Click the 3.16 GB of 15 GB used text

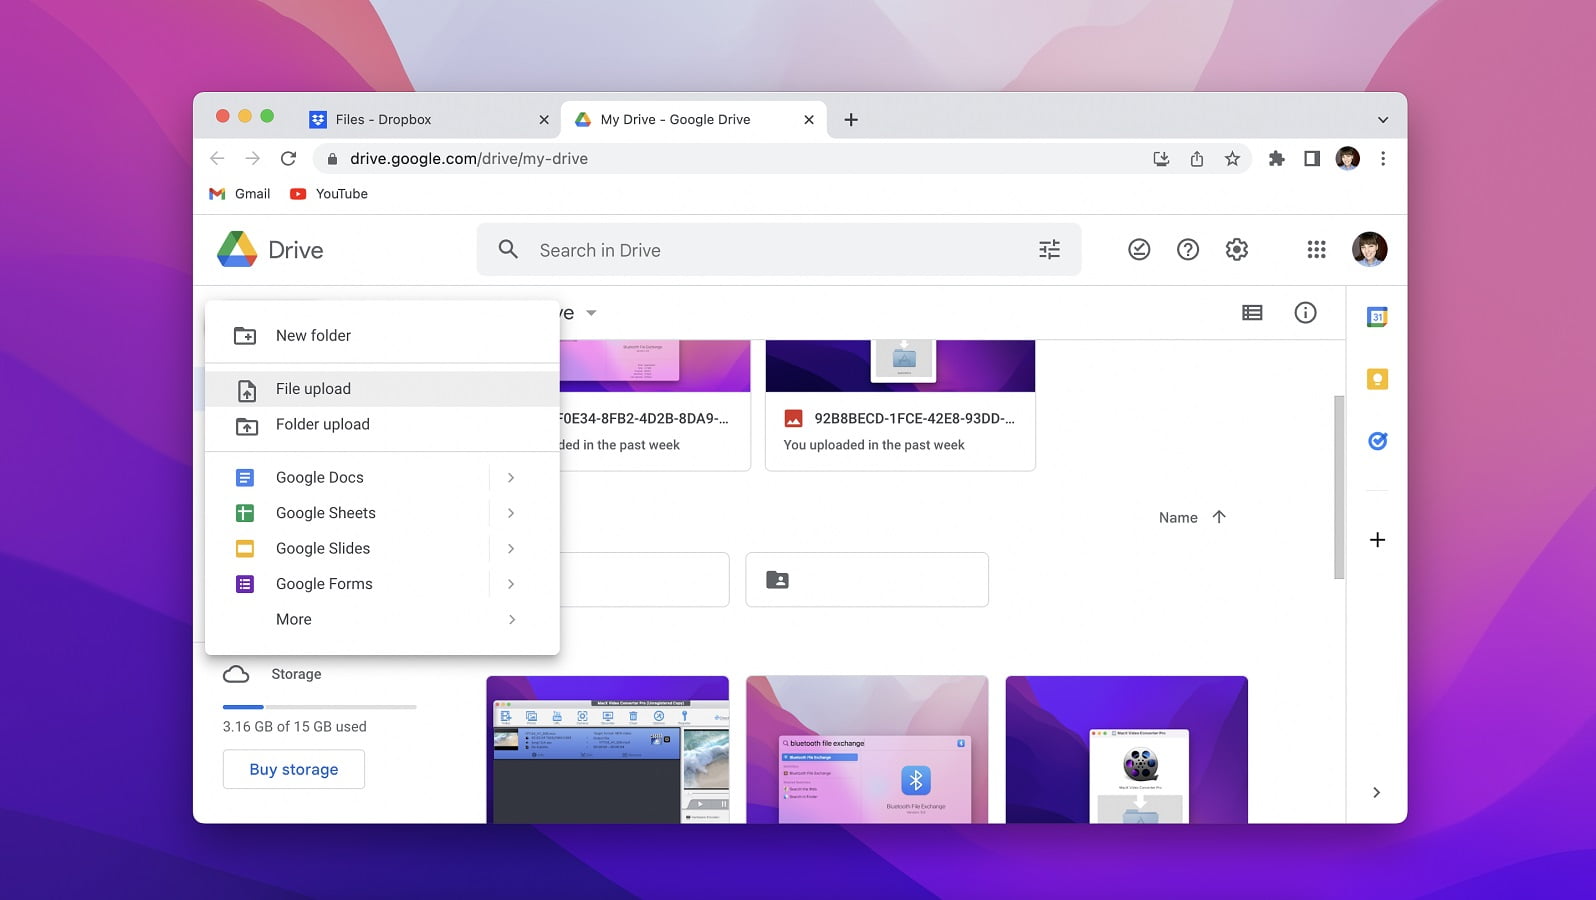[x=295, y=727]
